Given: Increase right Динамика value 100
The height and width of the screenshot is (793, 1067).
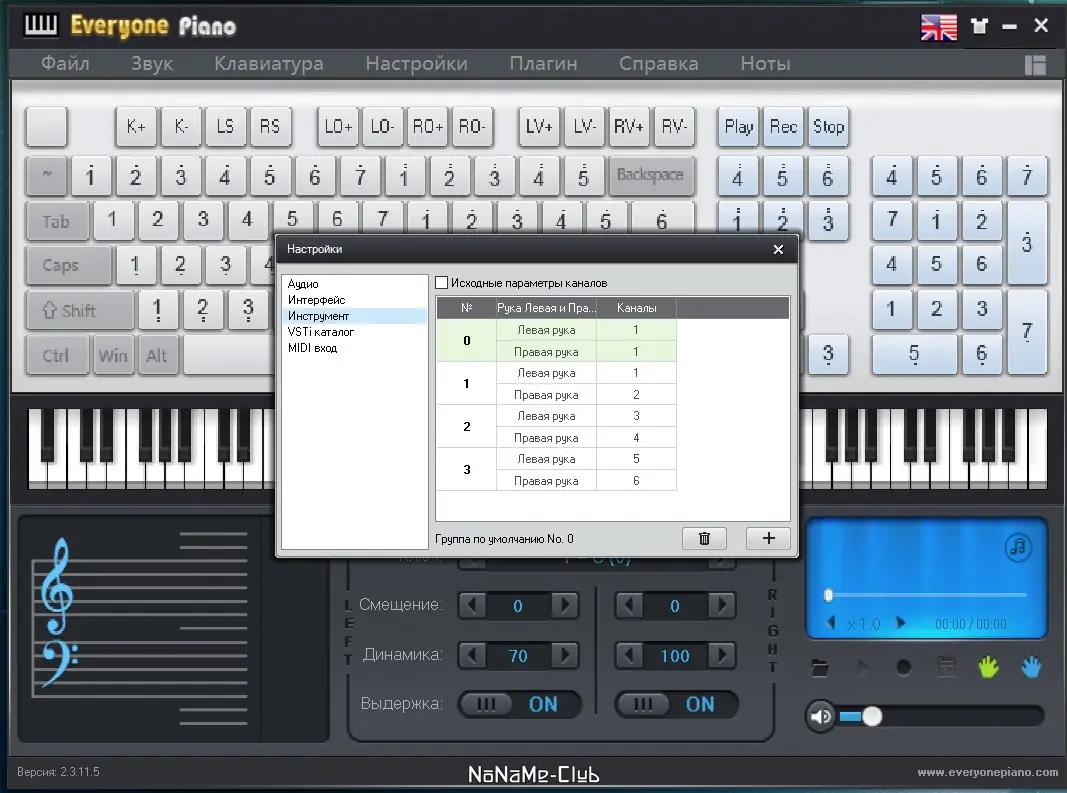Looking at the screenshot, I should (721, 656).
